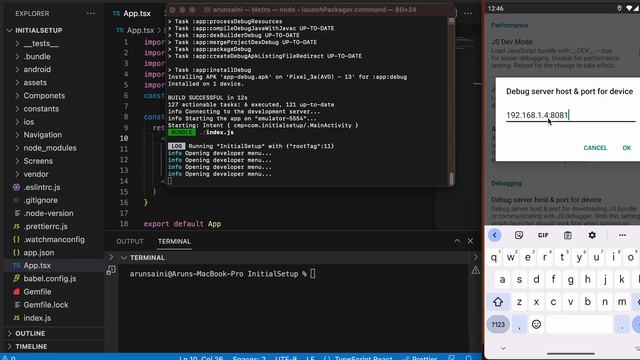The image size is (640, 360).
Task: Hide the keyboard with down chevron
Action: point(503,348)
